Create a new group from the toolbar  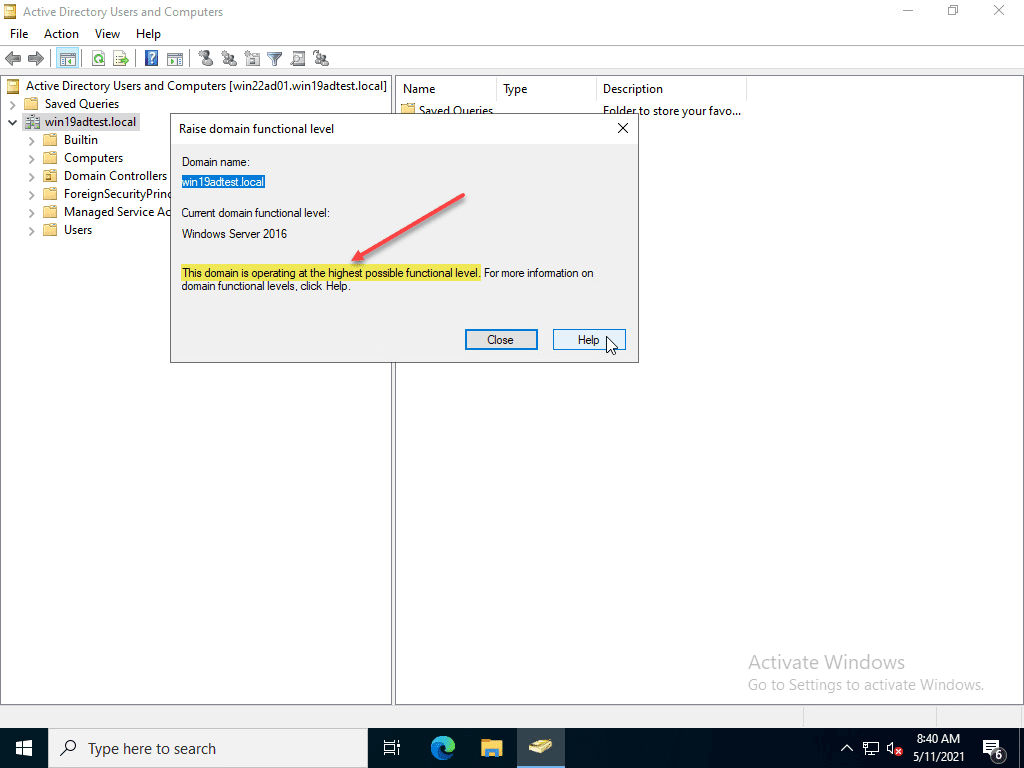click(228, 58)
